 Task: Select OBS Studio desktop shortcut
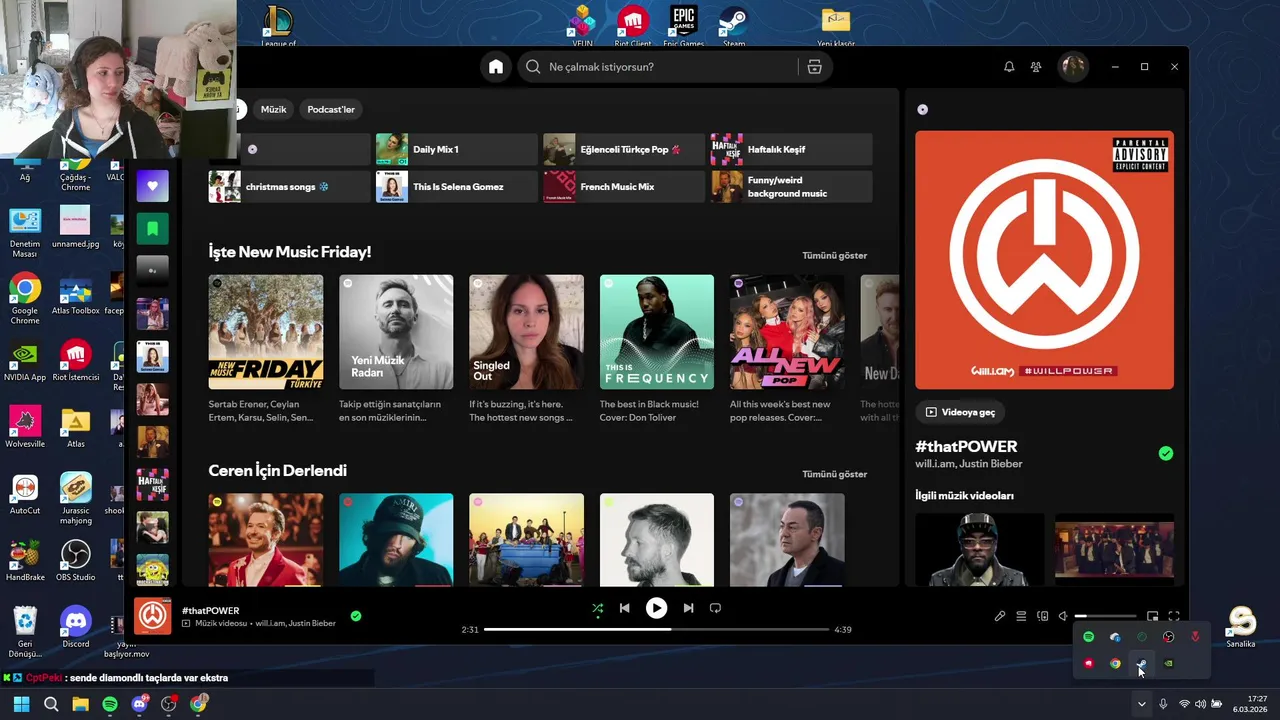click(75, 562)
